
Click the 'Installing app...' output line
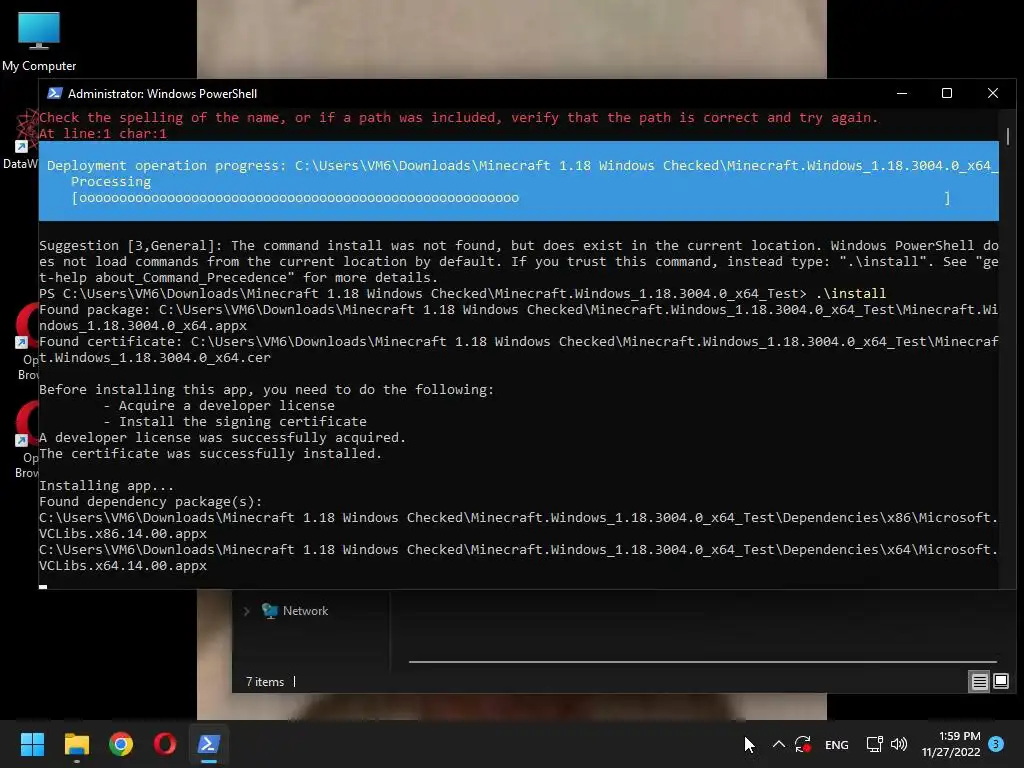pos(106,485)
